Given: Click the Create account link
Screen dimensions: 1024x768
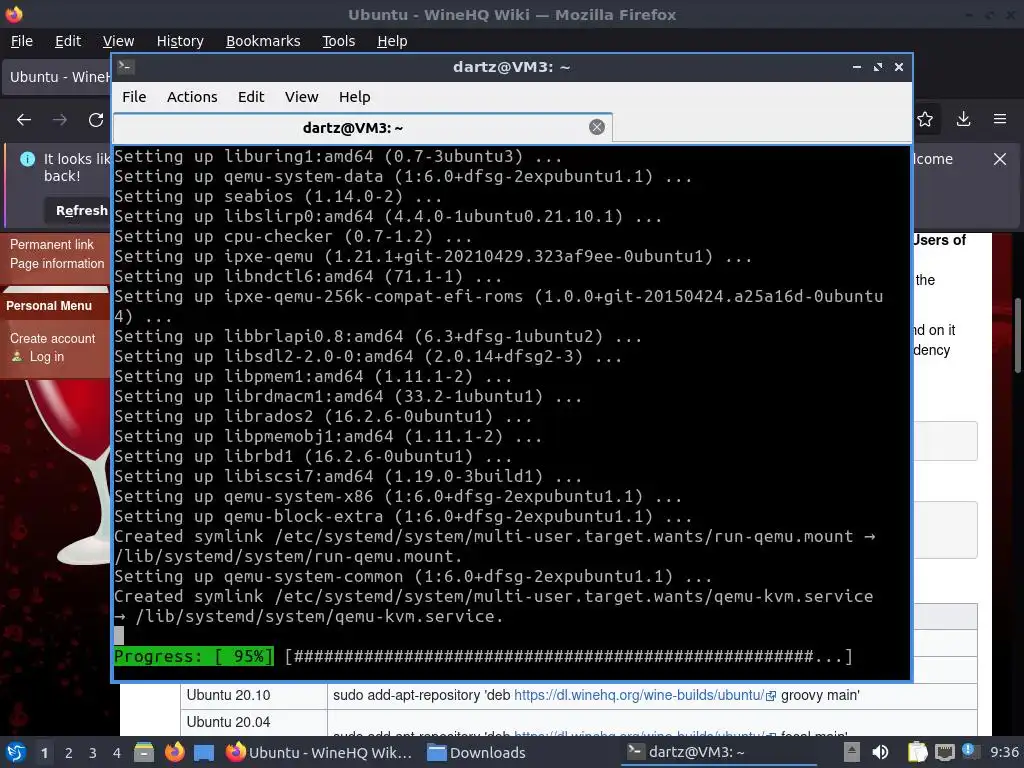Looking at the screenshot, I should point(52,338).
